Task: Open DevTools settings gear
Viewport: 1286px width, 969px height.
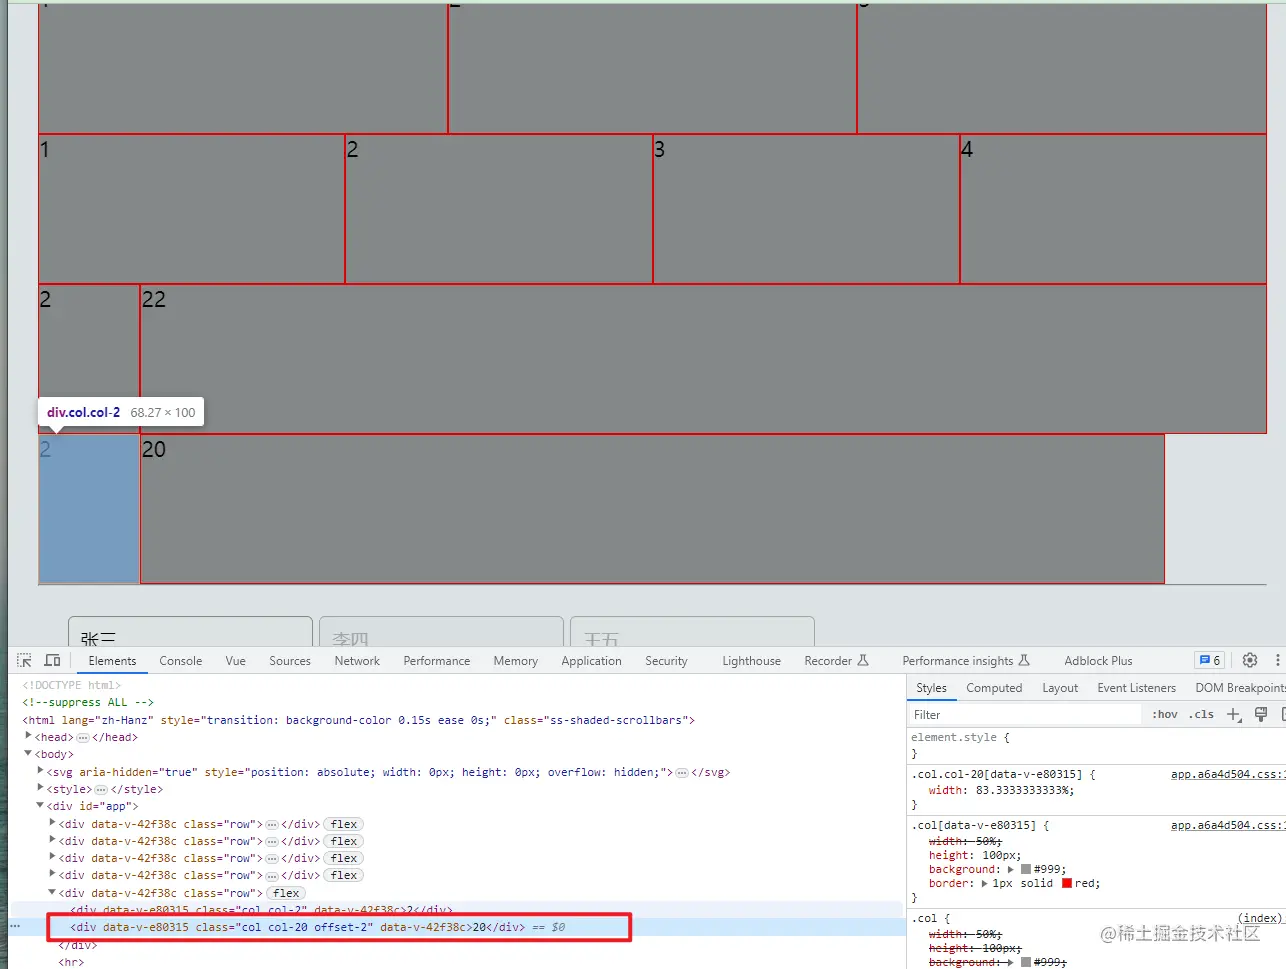Action: coord(1250,660)
